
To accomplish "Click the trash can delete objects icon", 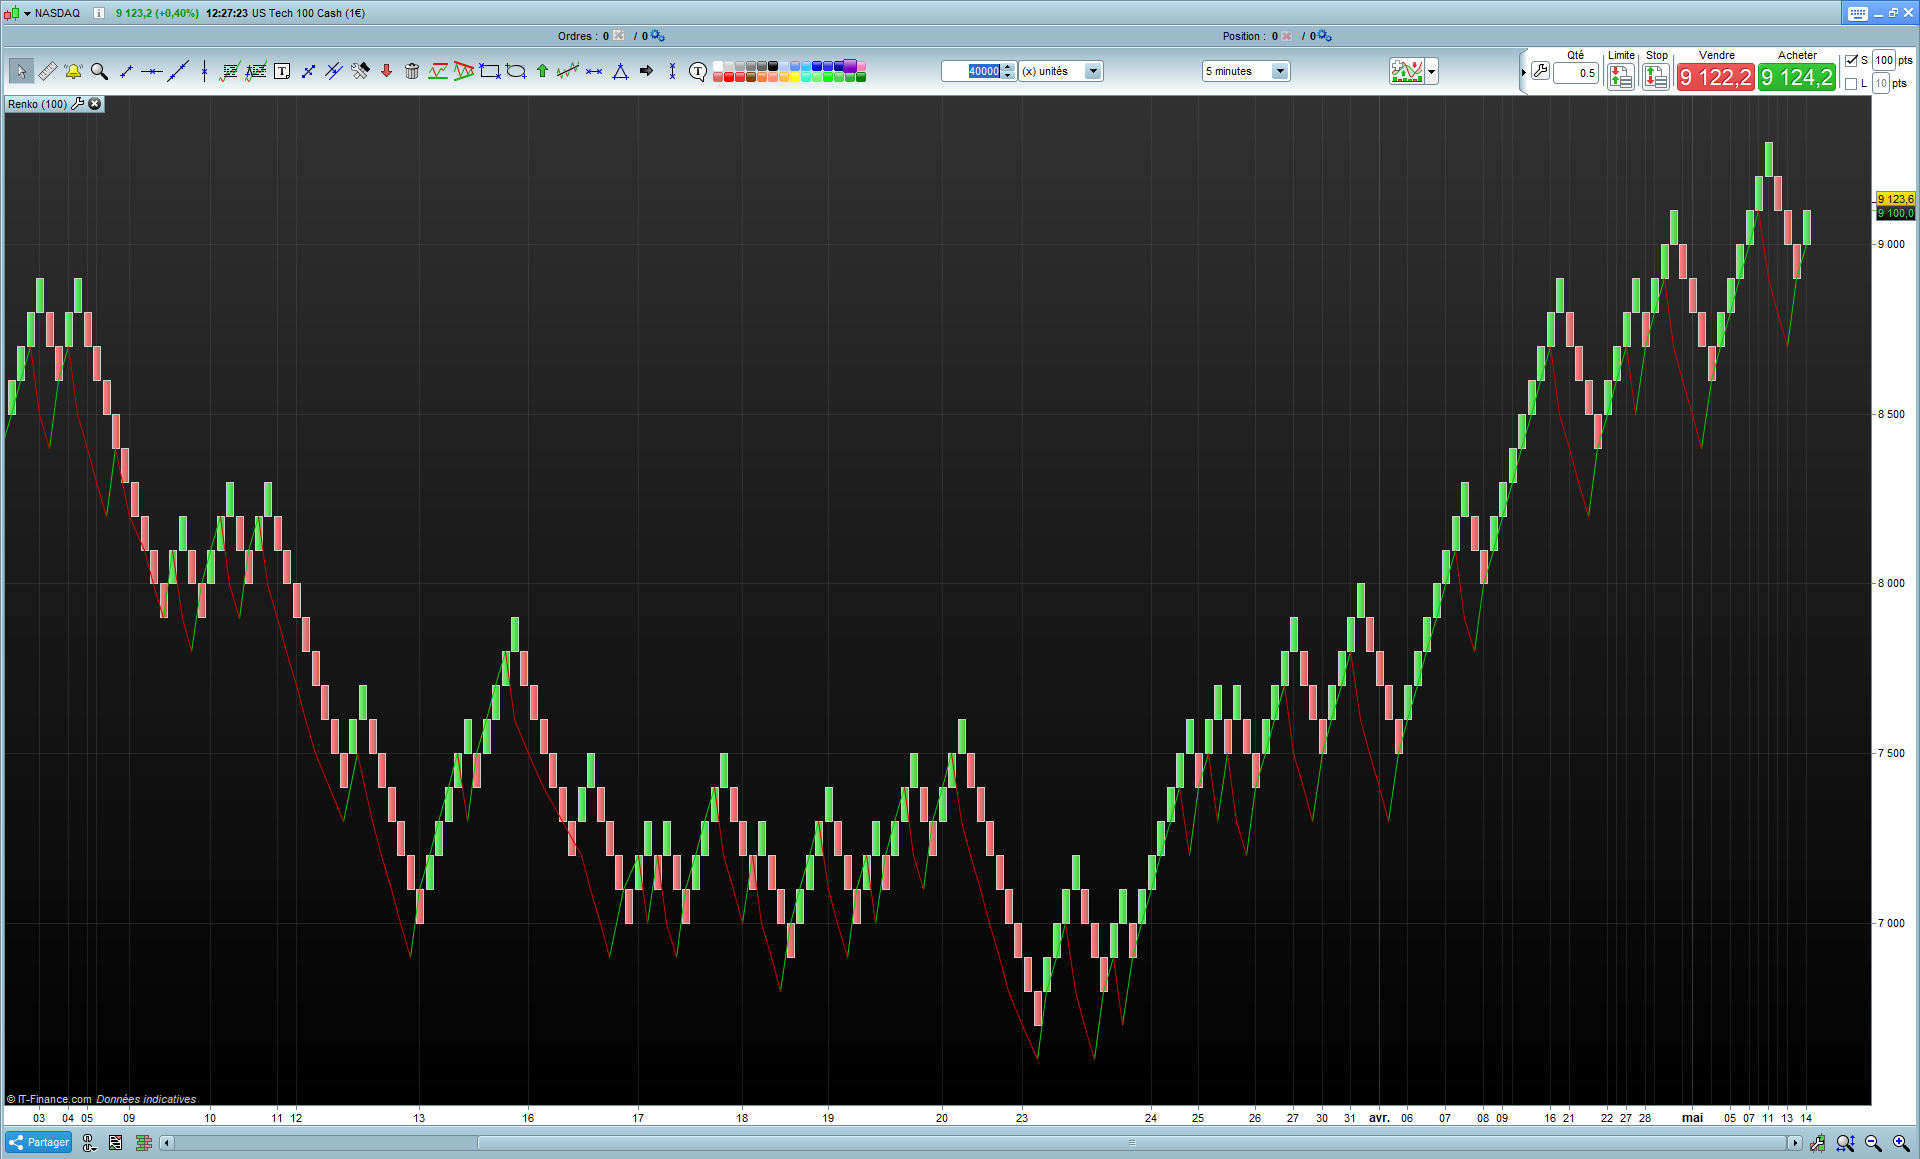I will point(412,71).
